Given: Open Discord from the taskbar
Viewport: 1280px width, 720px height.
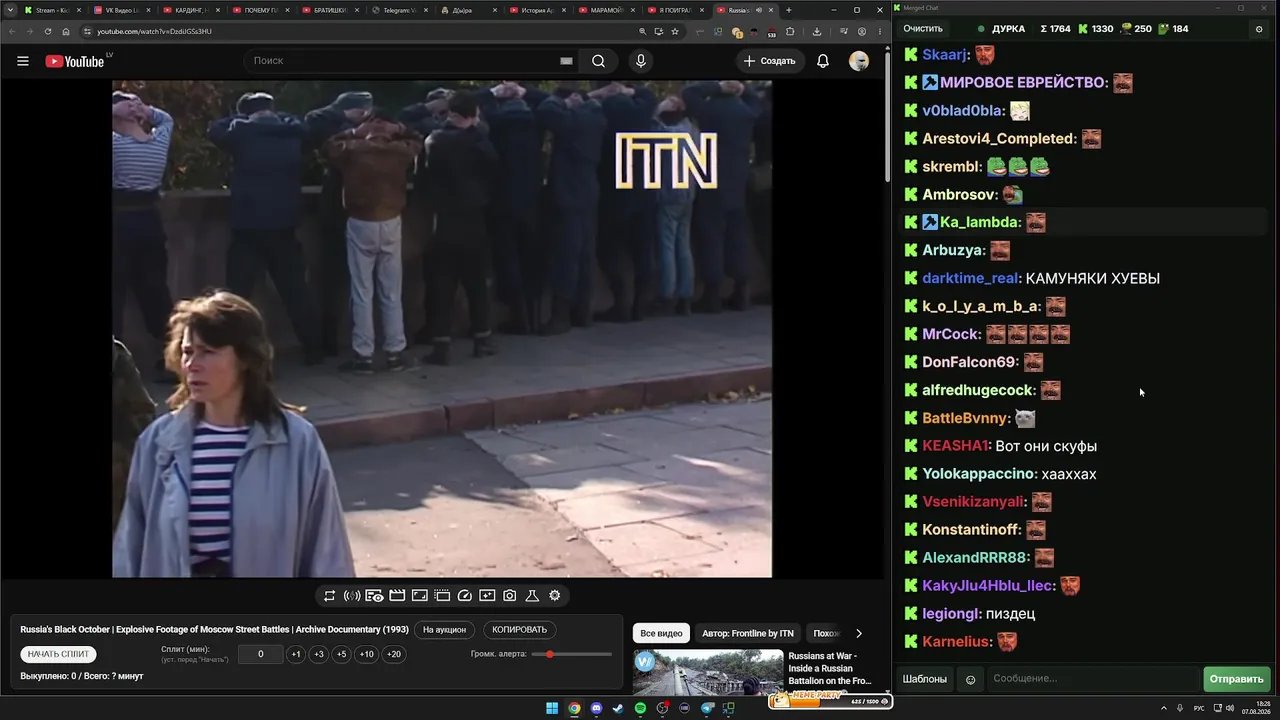Looking at the screenshot, I should pos(596,708).
